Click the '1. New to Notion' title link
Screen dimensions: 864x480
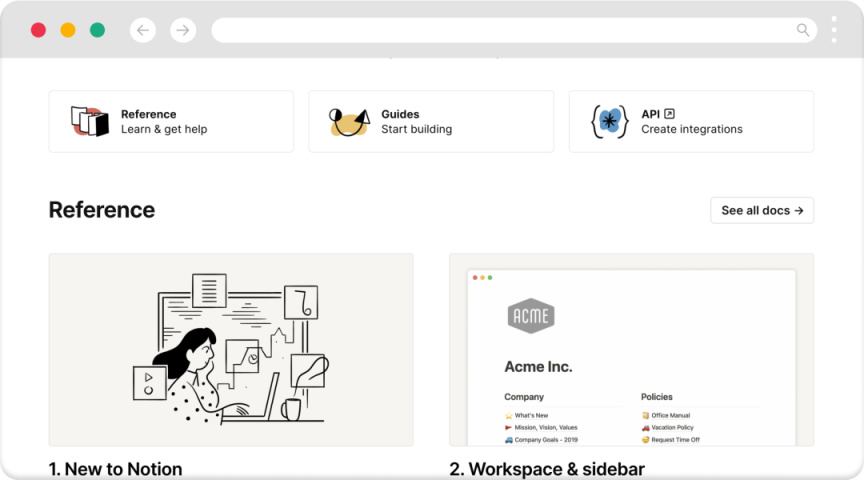pos(115,468)
